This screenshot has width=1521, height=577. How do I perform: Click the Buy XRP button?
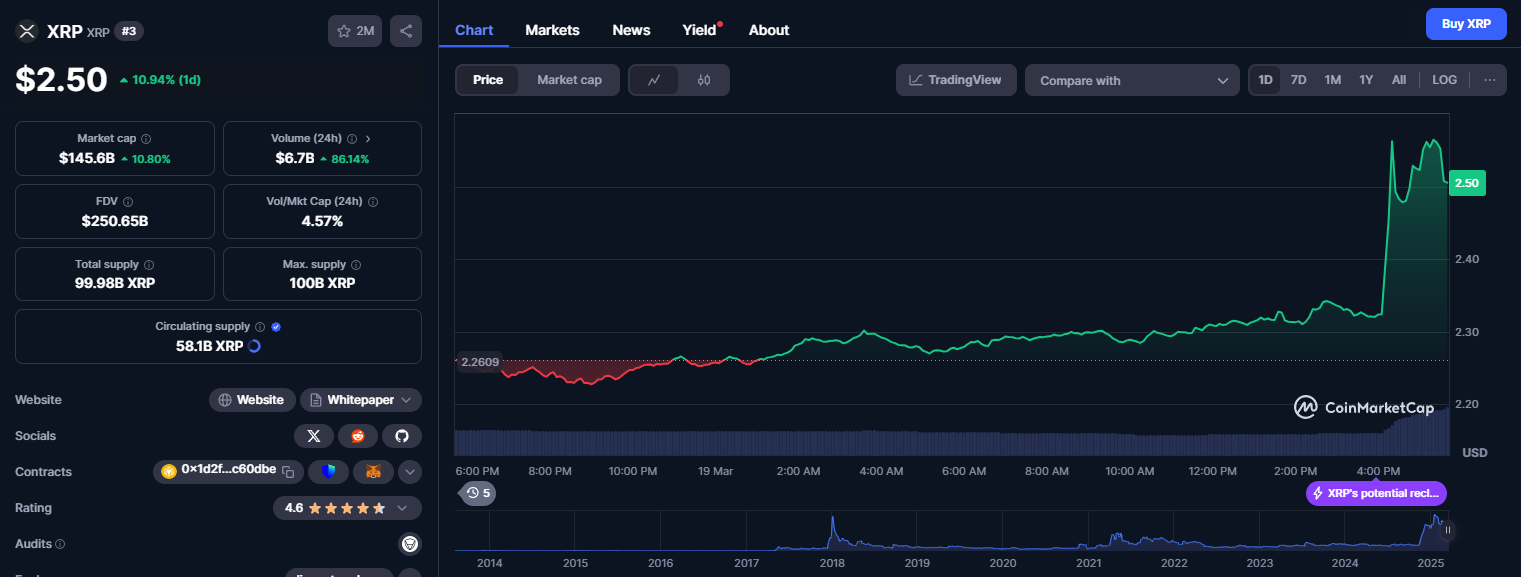(x=1466, y=24)
